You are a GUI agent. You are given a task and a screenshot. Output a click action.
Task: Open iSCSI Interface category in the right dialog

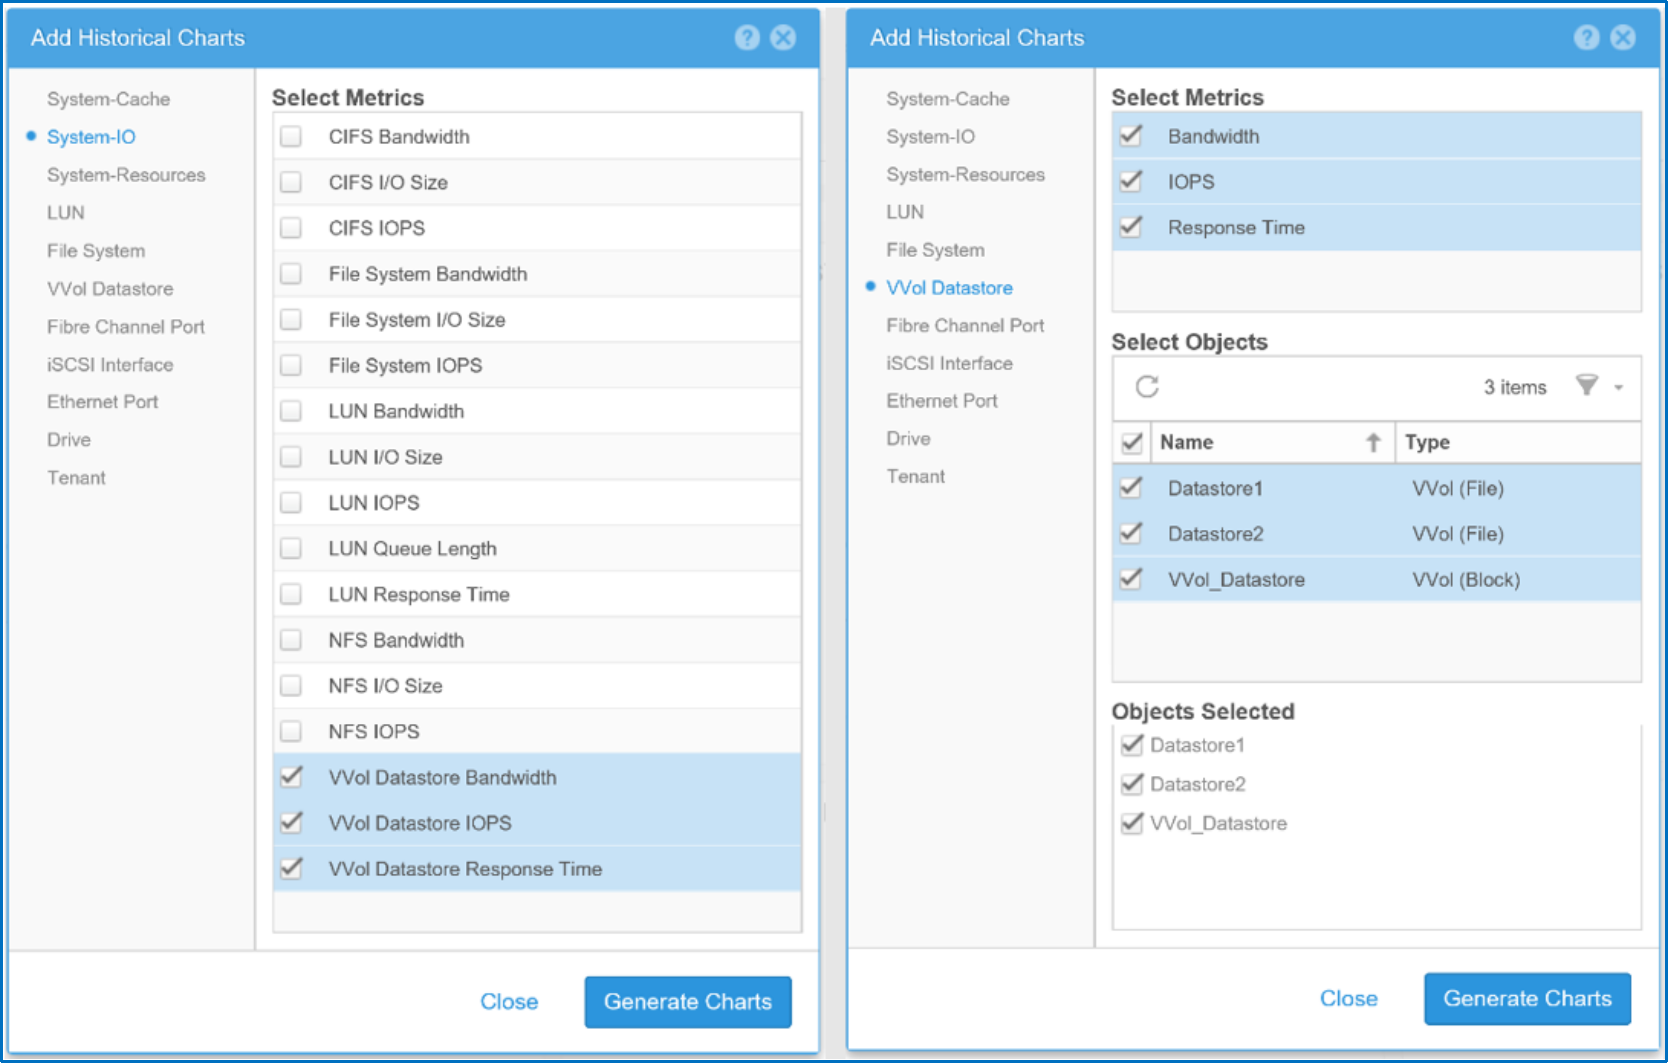(x=949, y=364)
